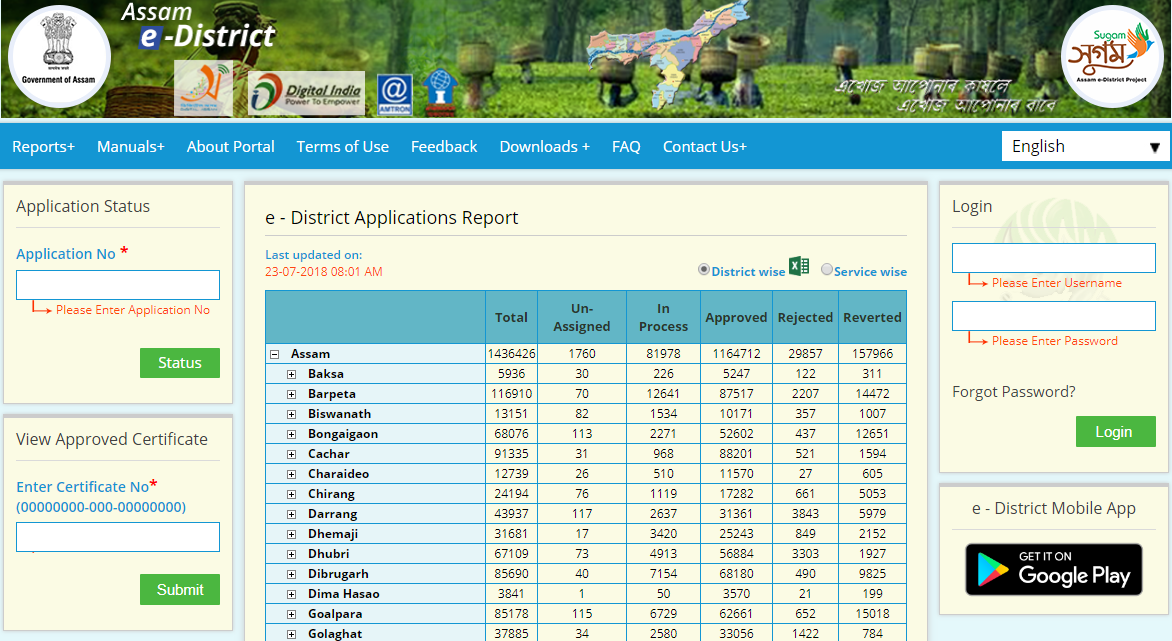Image resolution: width=1172 pixels, height=641 pixels.
Task: Expand the Dibrugarh district row
Action: coord(291,573)
